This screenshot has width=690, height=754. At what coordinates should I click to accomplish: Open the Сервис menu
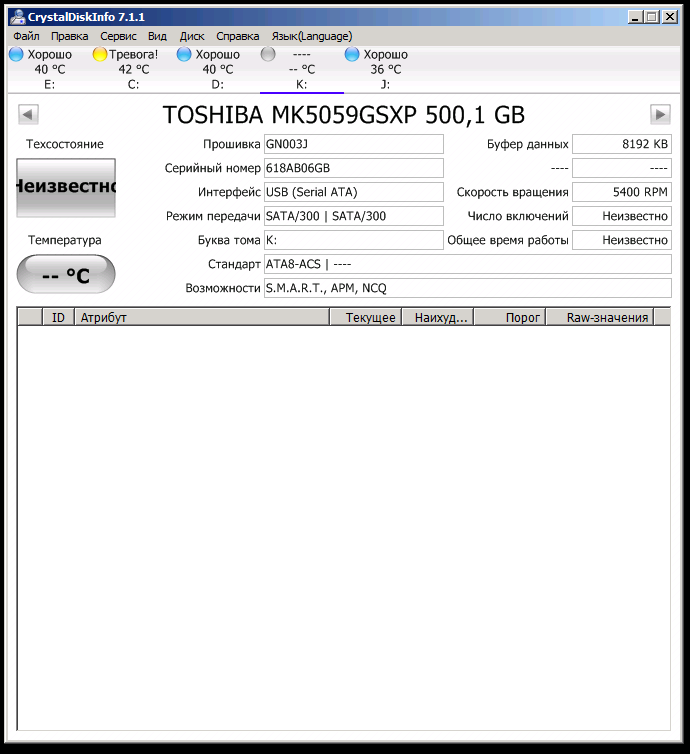pos(118,36)
